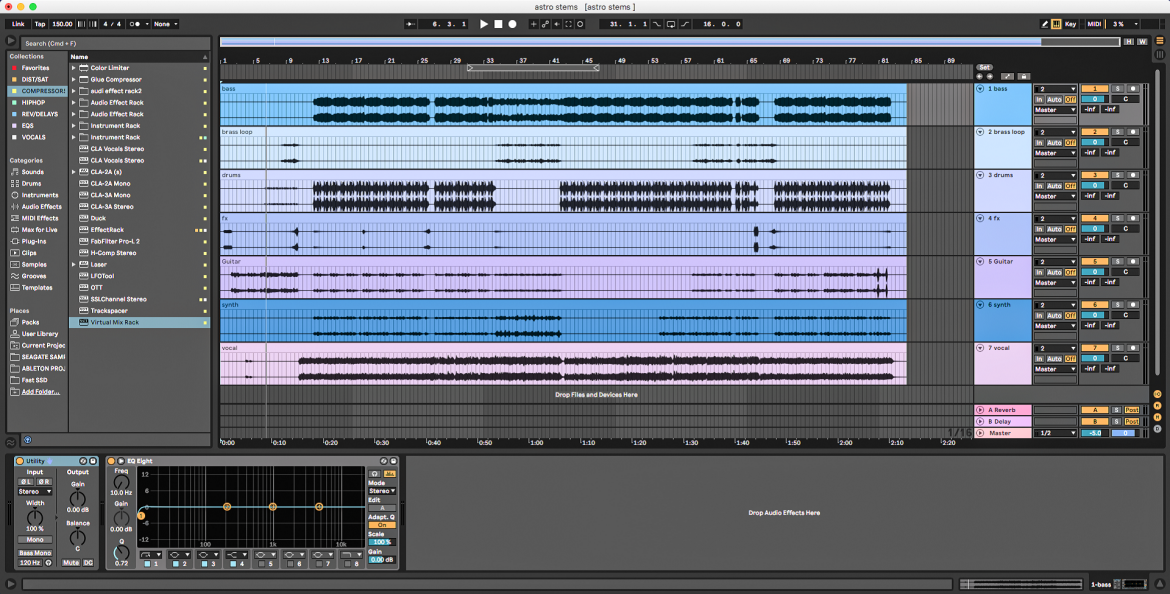Open the Max for Live category
The image size is (1170, 594).
(x=39, y=230)
